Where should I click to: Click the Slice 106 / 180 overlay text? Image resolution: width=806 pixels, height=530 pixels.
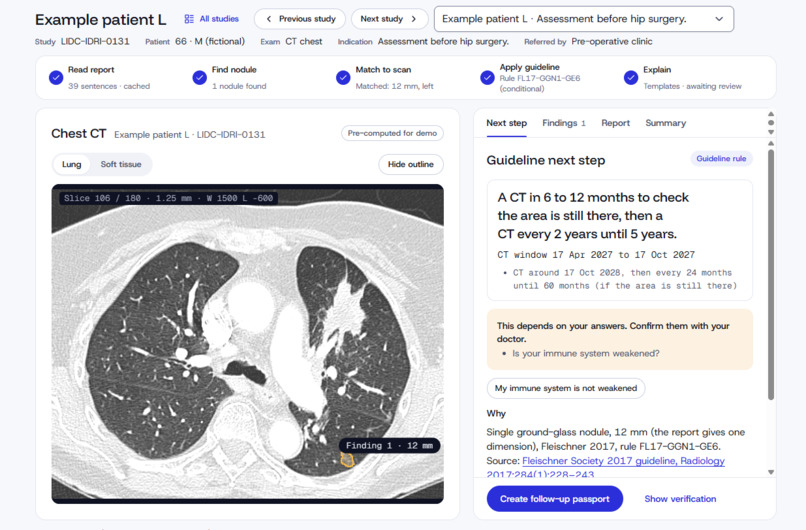(168, 198)
